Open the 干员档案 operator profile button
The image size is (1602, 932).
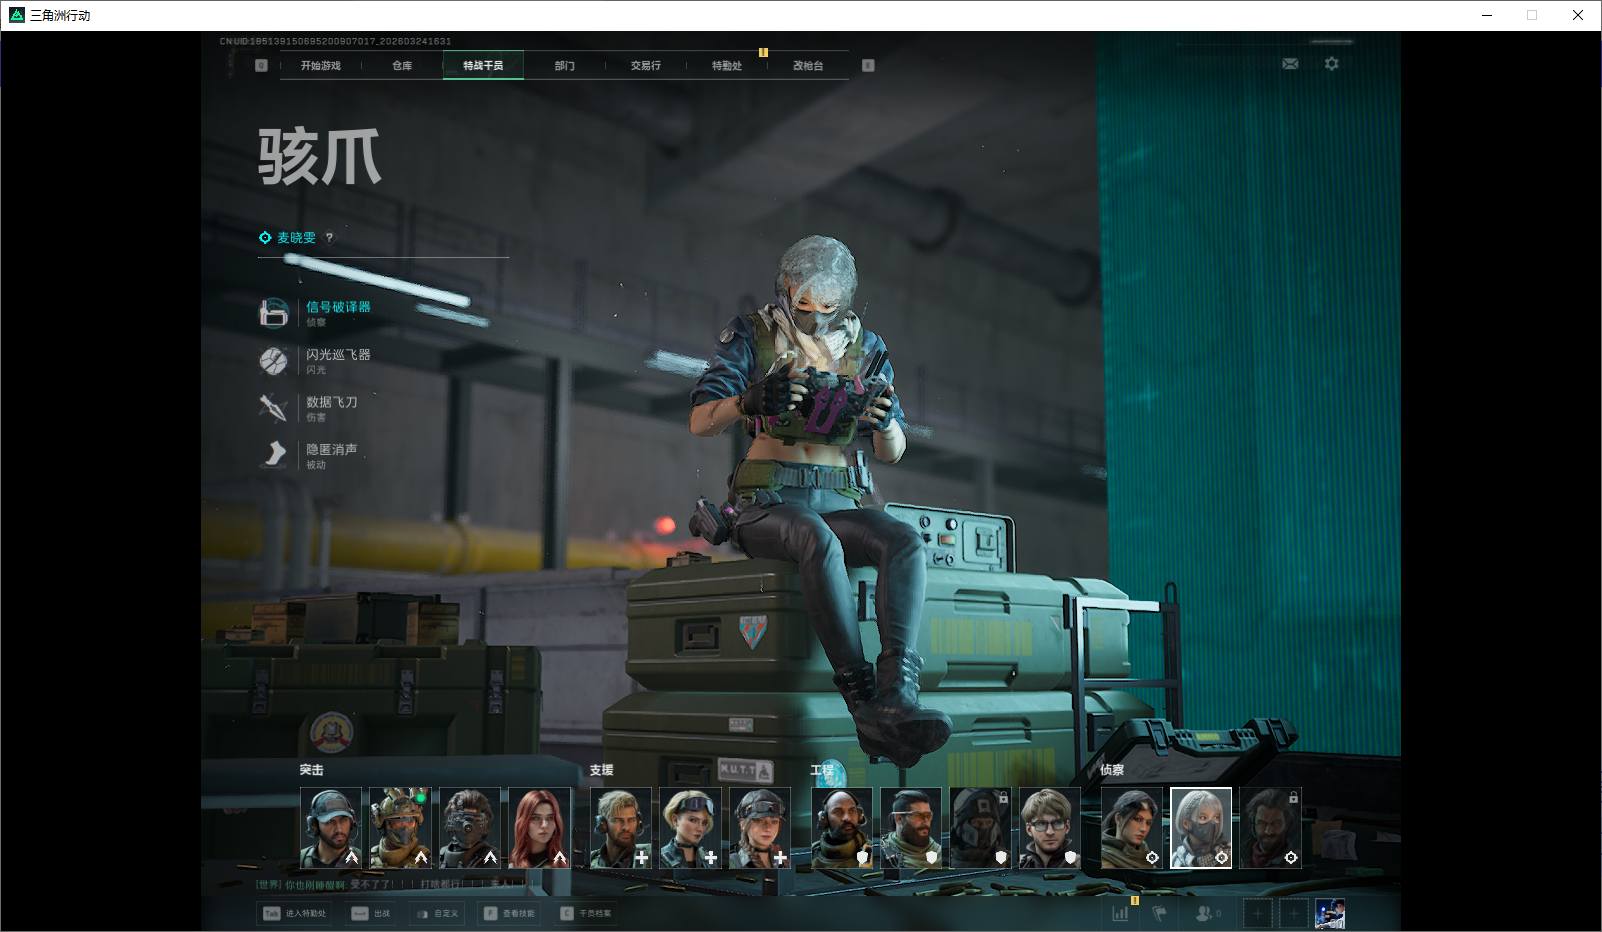(586, 913)
